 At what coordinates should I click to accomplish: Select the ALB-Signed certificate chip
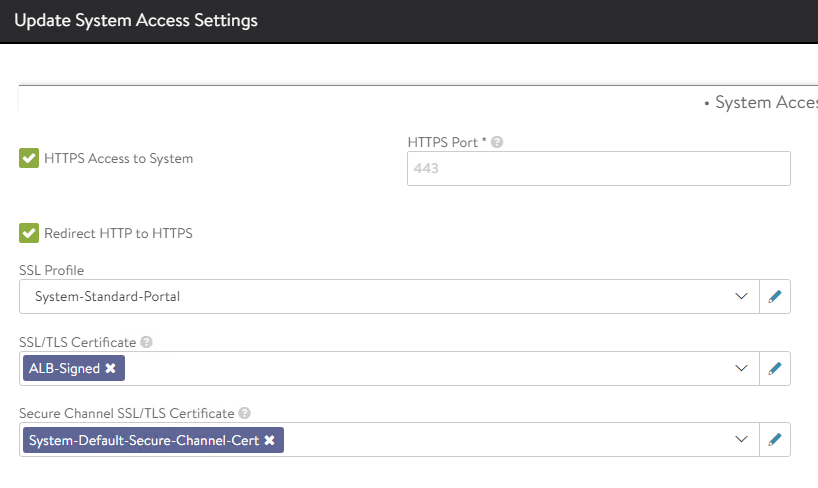pos(64,369)
